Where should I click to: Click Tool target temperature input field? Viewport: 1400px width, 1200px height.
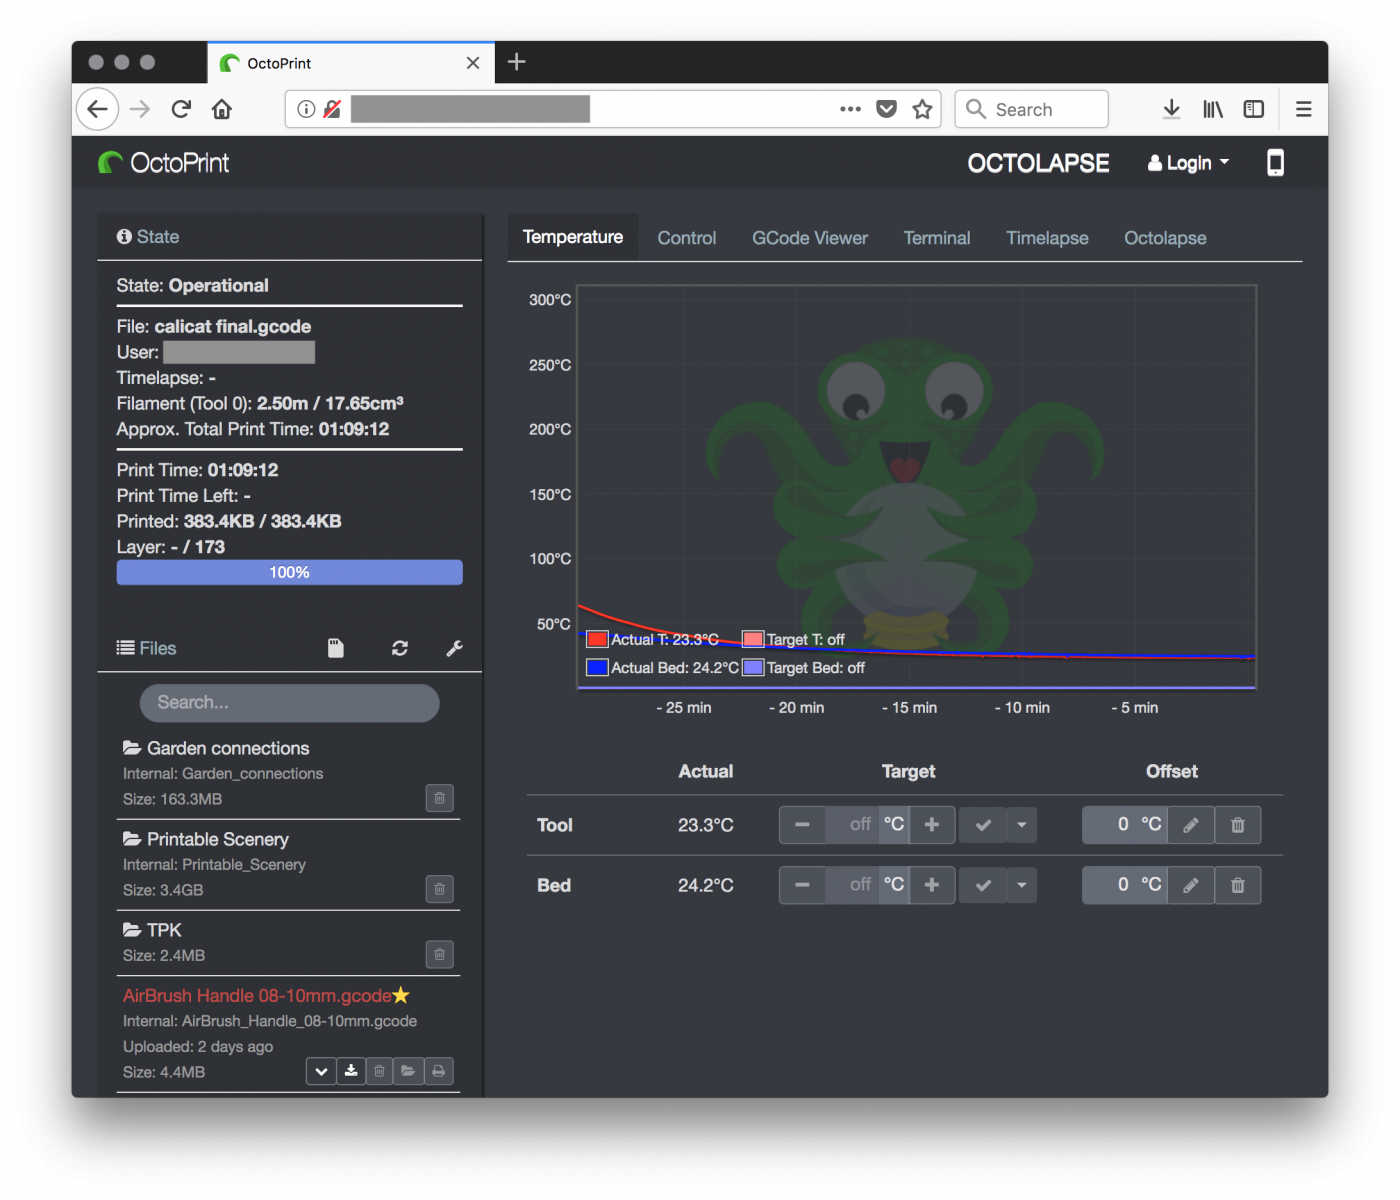[852, 825]
